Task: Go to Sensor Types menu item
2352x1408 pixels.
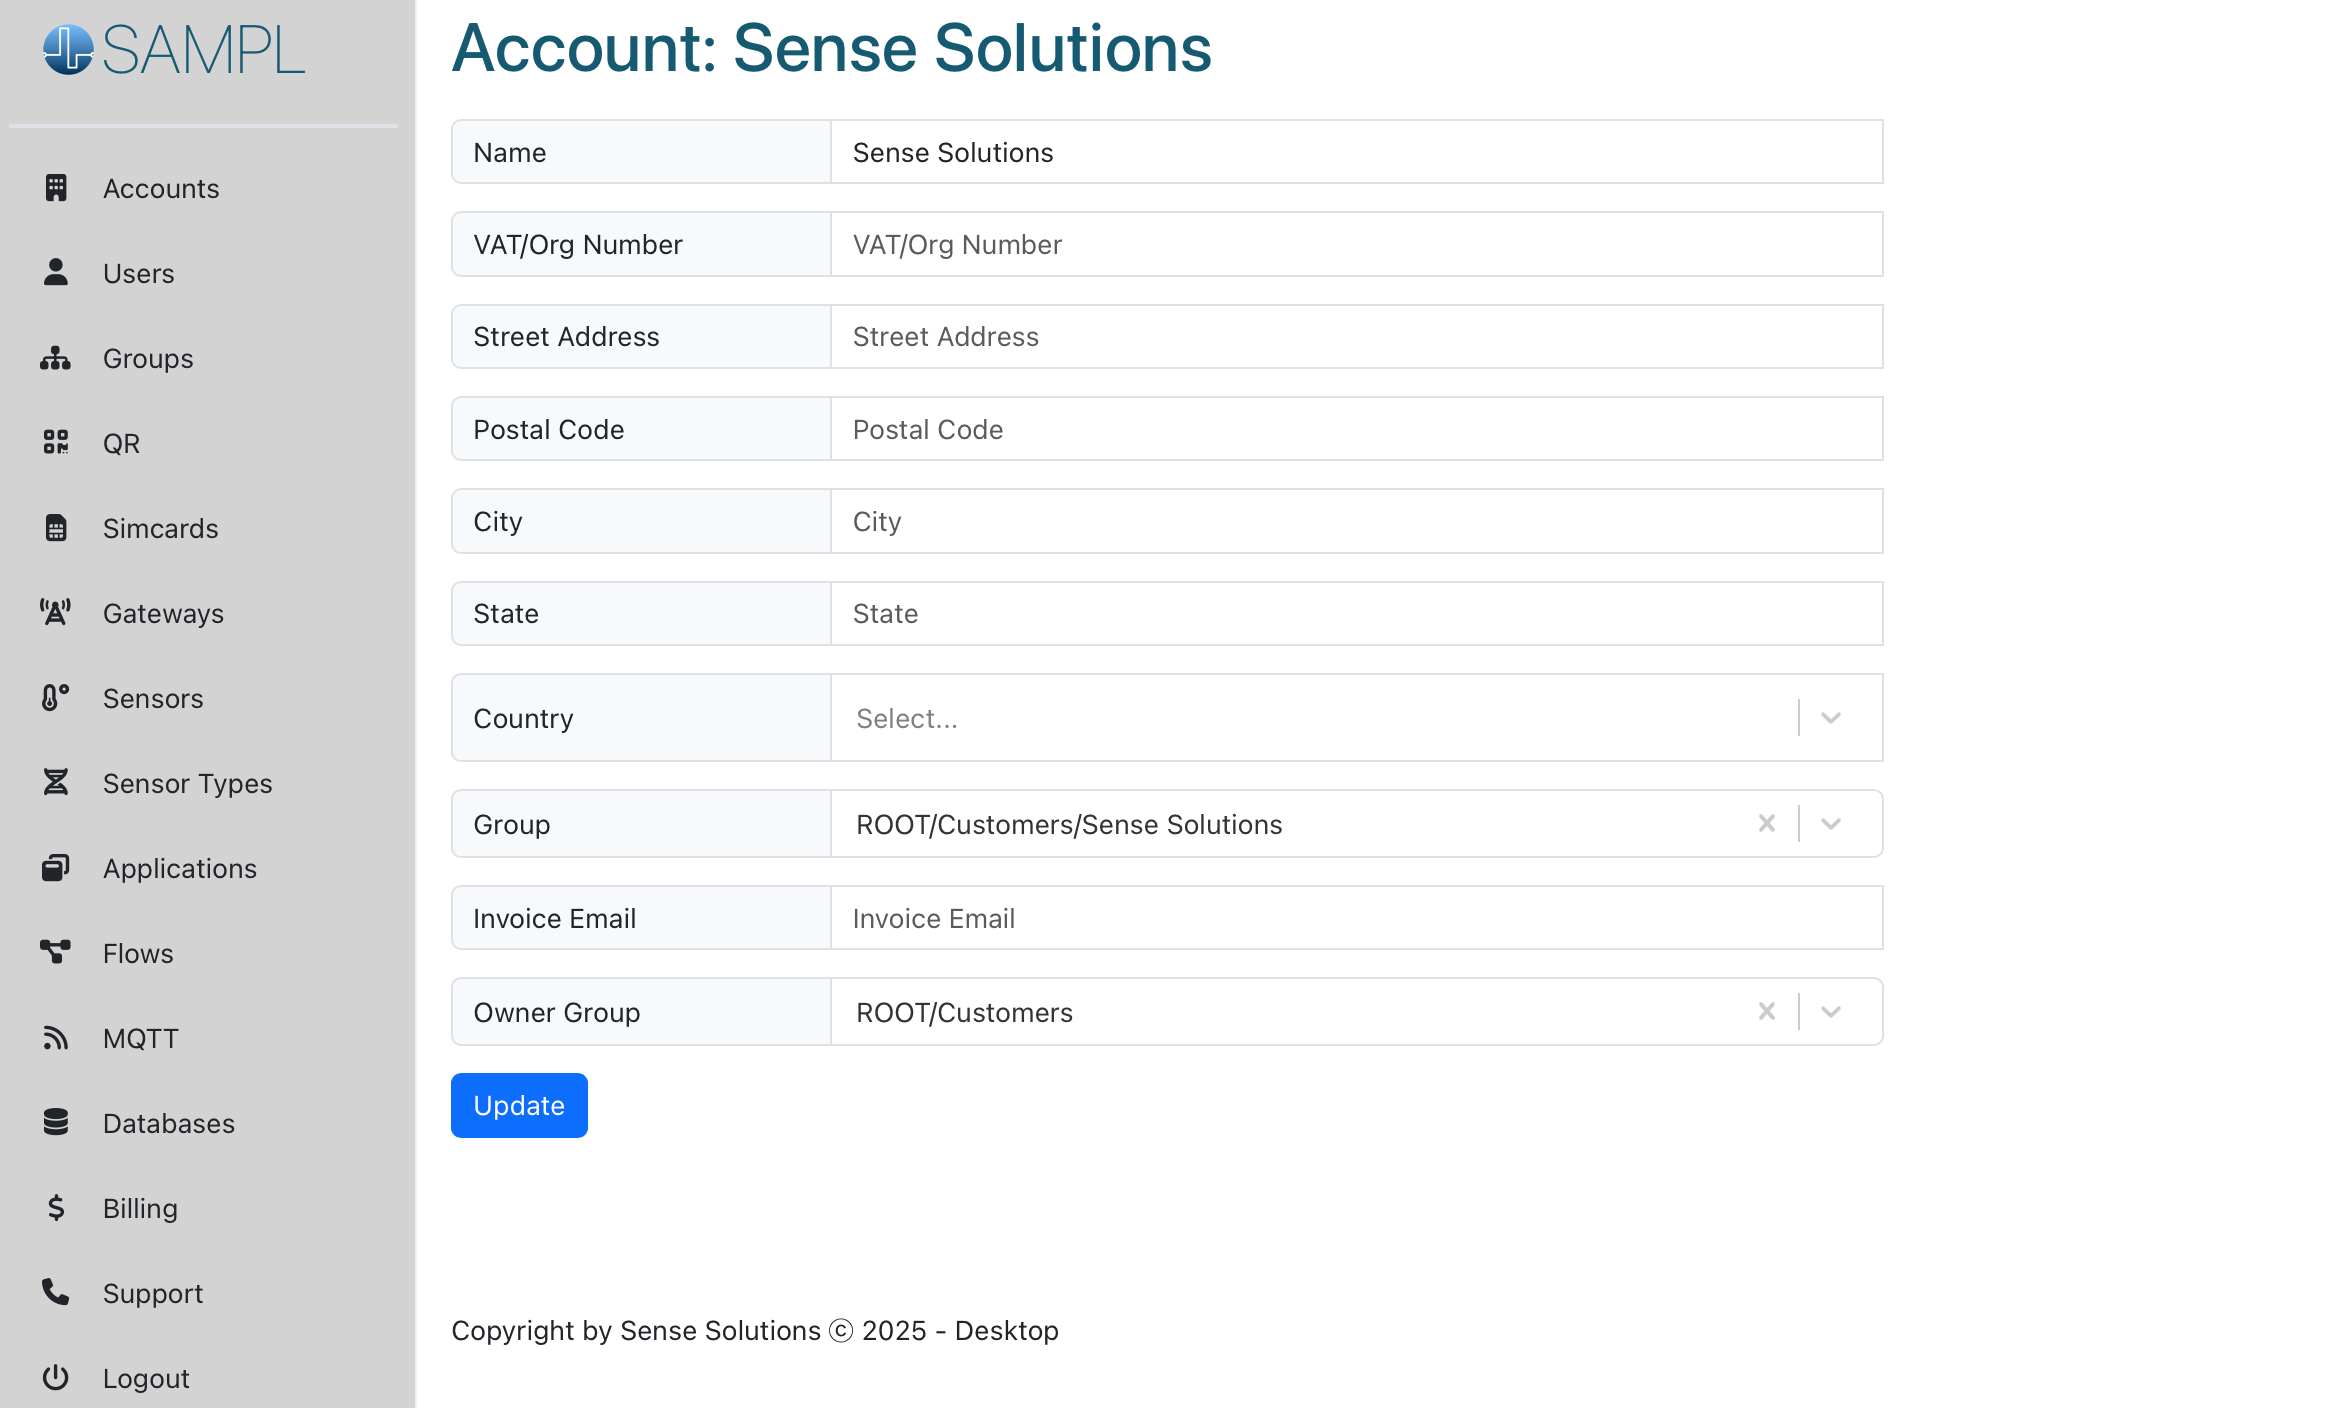Action: [187, 783]
